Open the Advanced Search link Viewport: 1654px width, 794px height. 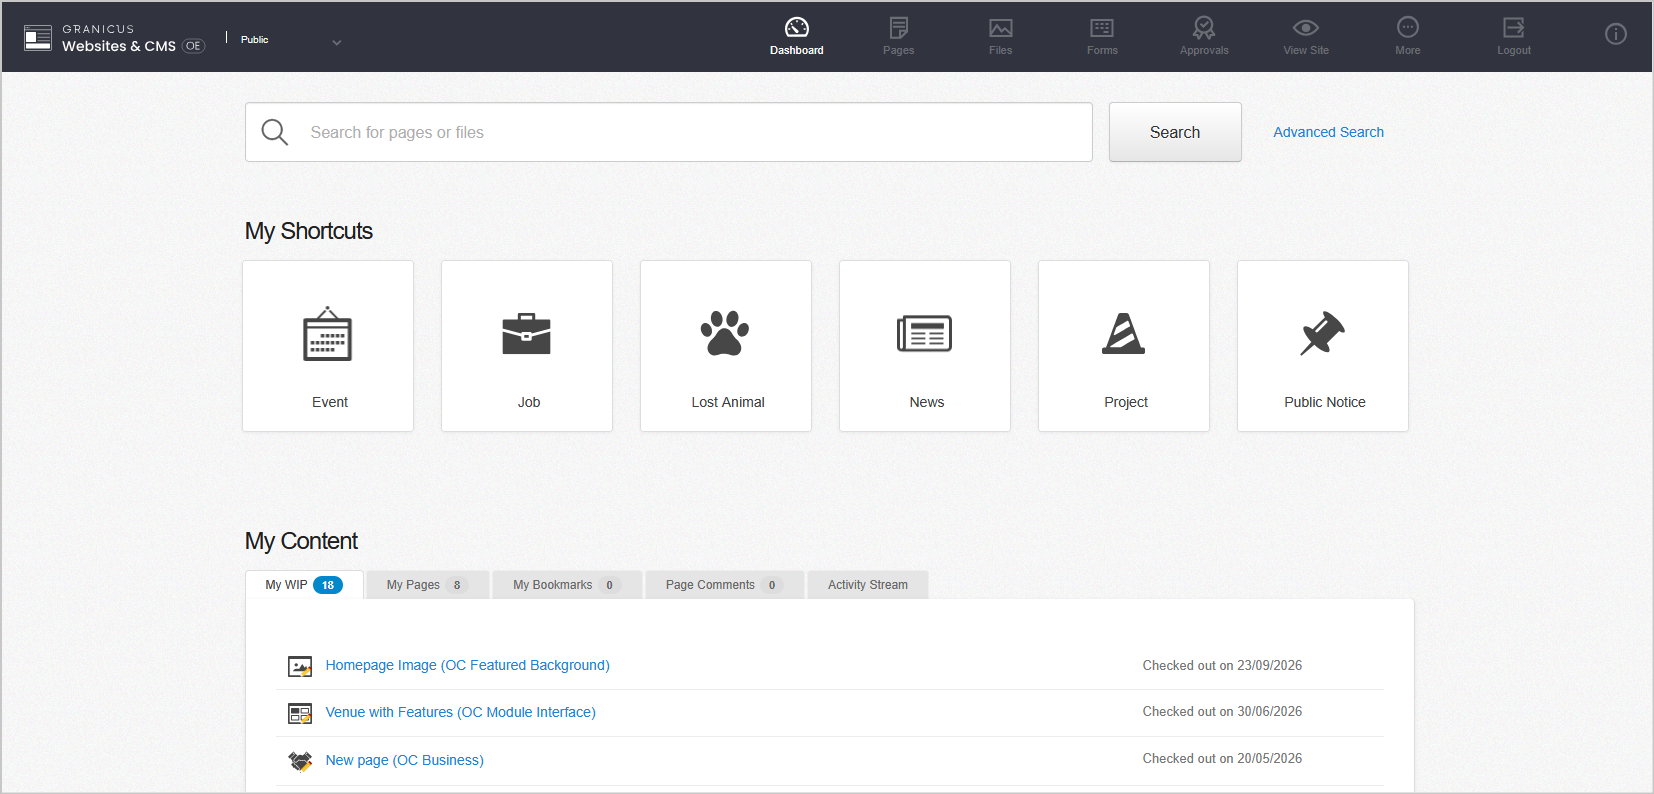(1328, 132)
